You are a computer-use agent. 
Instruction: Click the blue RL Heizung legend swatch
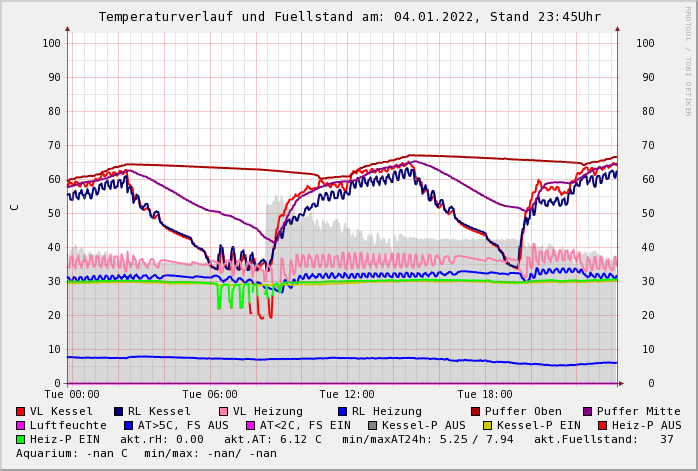(342, 411)
